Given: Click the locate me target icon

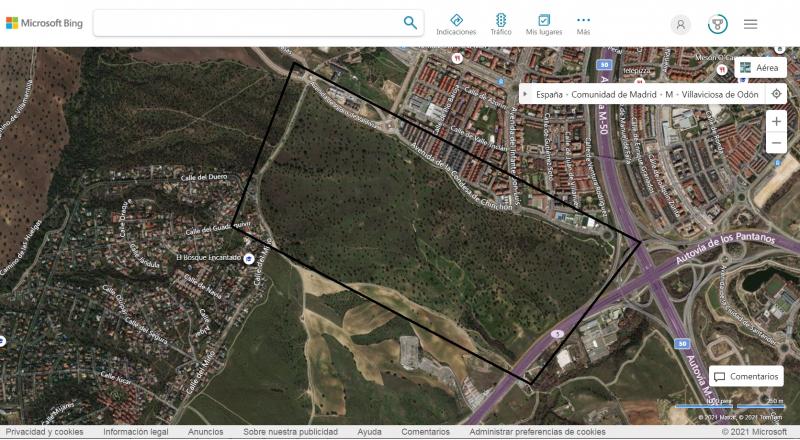Looking at the screenshot, I should pos(776,94).
